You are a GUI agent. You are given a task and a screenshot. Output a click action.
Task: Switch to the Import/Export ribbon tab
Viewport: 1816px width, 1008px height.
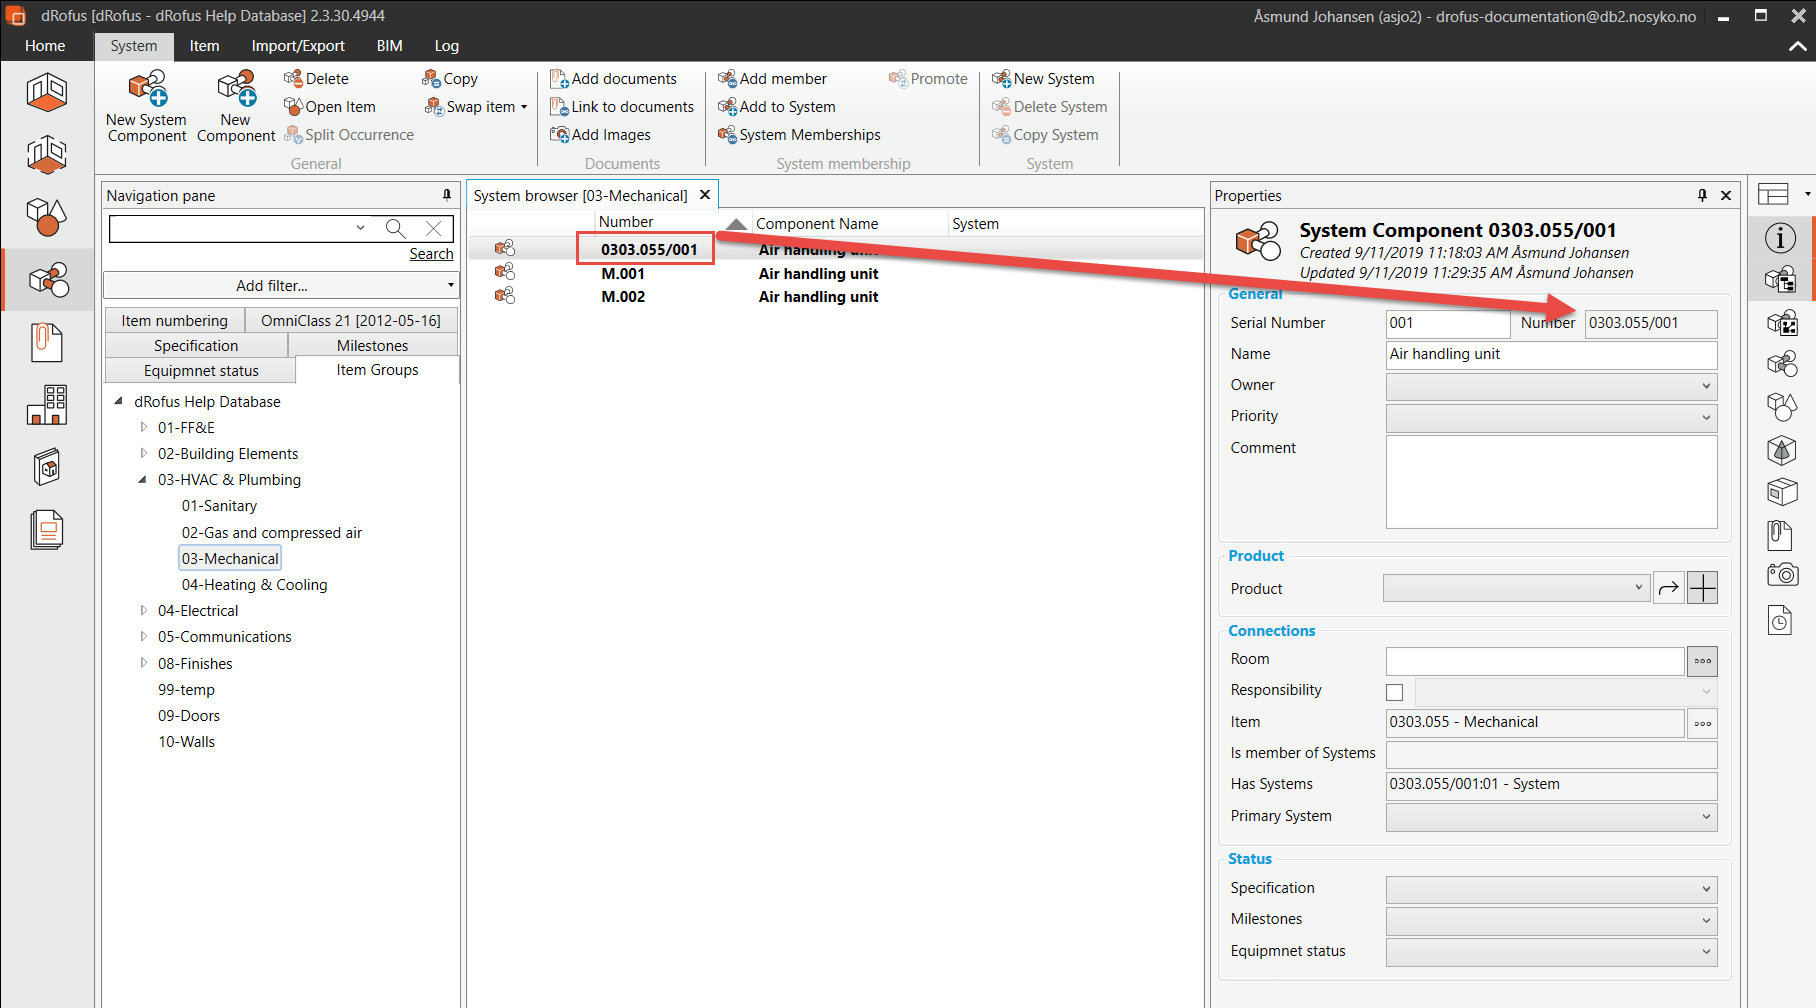point(298,46)
